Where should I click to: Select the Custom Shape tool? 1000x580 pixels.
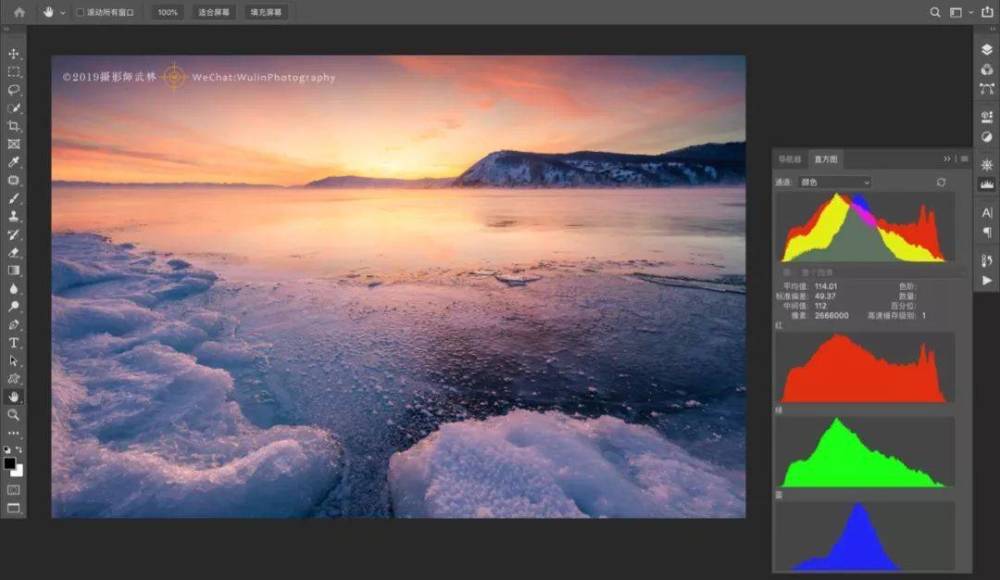pyautogui.click(x=13, y=378)
